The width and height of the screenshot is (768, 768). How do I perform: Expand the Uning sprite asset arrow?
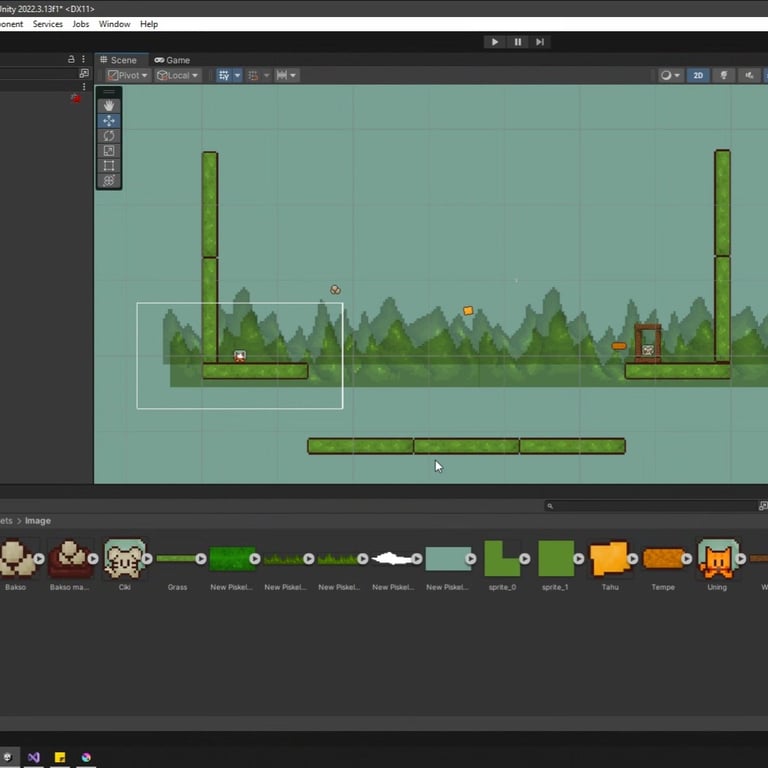[x=741, y=559]
